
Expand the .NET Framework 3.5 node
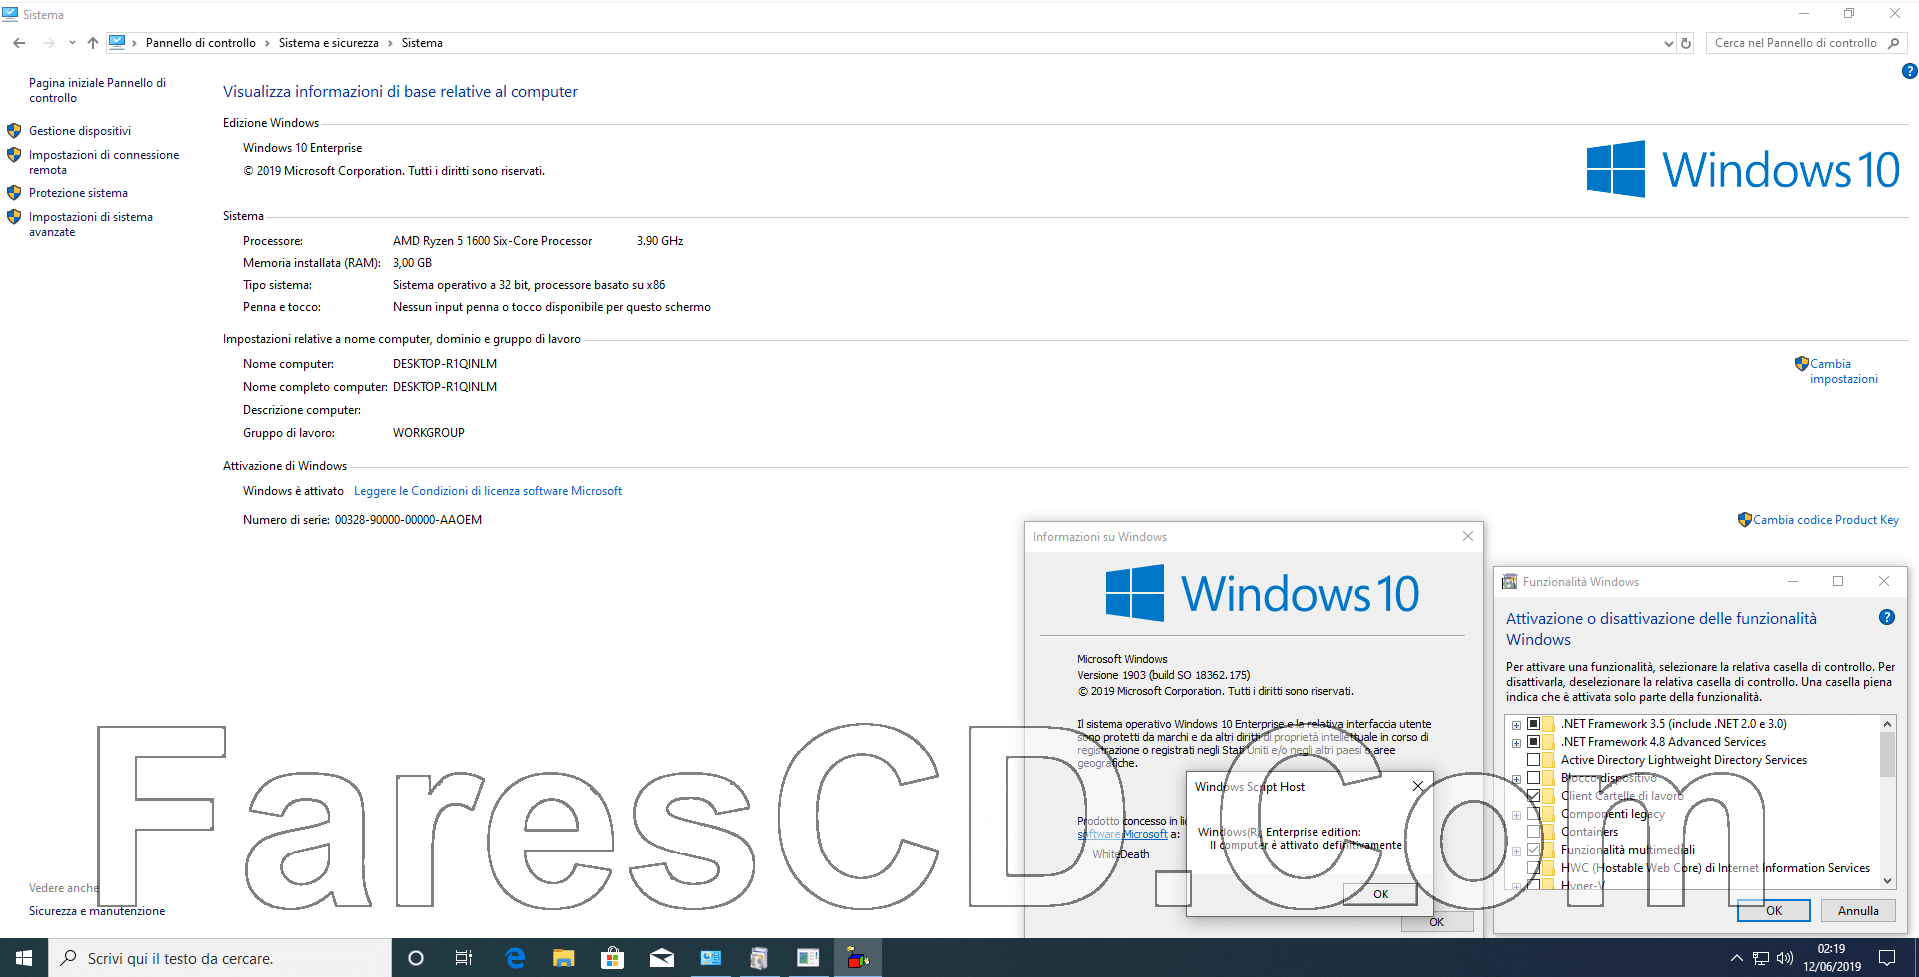(1516, 725)
